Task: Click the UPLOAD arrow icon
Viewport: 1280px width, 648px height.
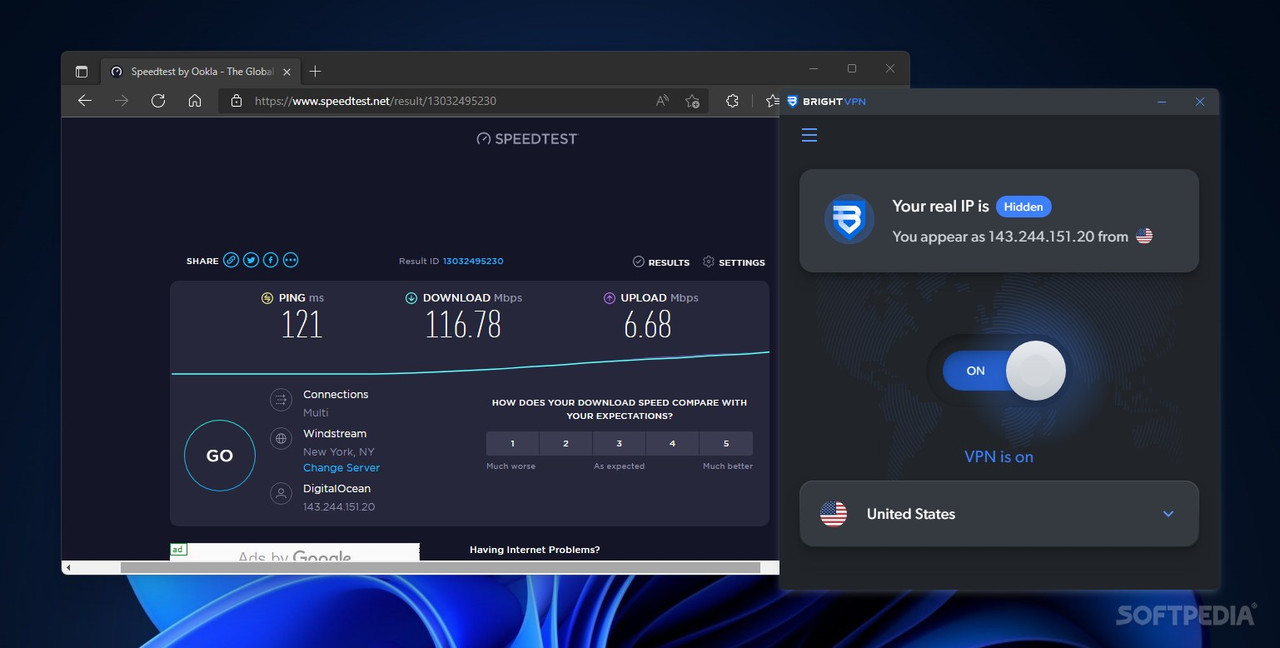Action: [609, 298]
